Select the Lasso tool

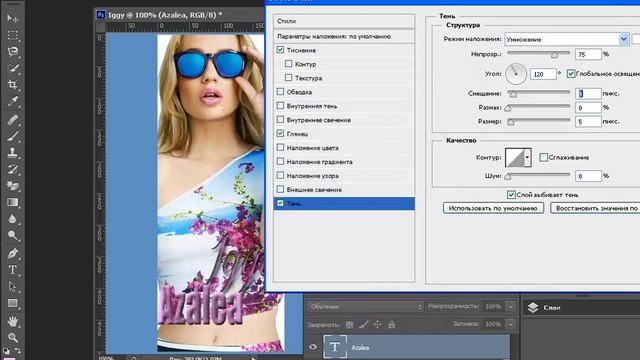point(13,52)
